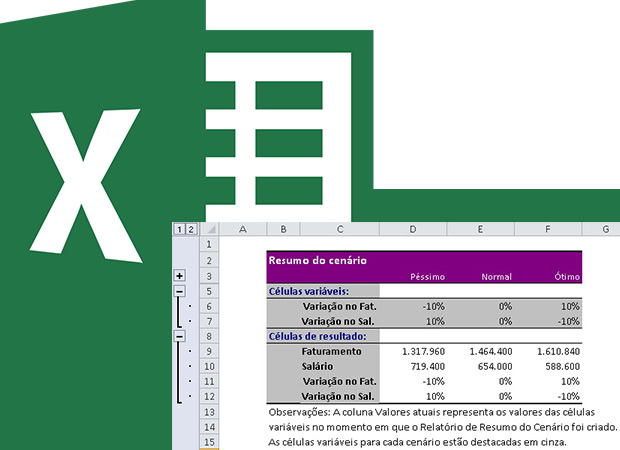Click the select-all corner triangle
The image size is (620, 450).
(x=210, y=229)
